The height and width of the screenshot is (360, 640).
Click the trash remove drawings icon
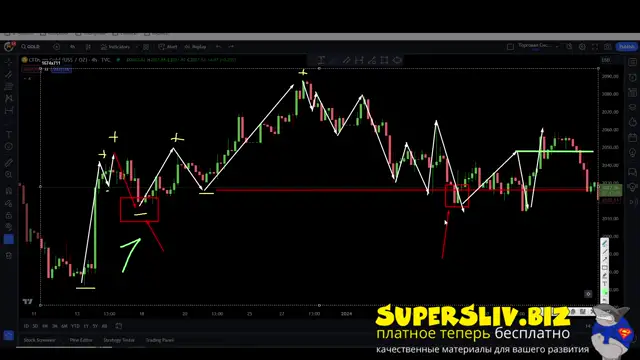(x=9, y=256)
